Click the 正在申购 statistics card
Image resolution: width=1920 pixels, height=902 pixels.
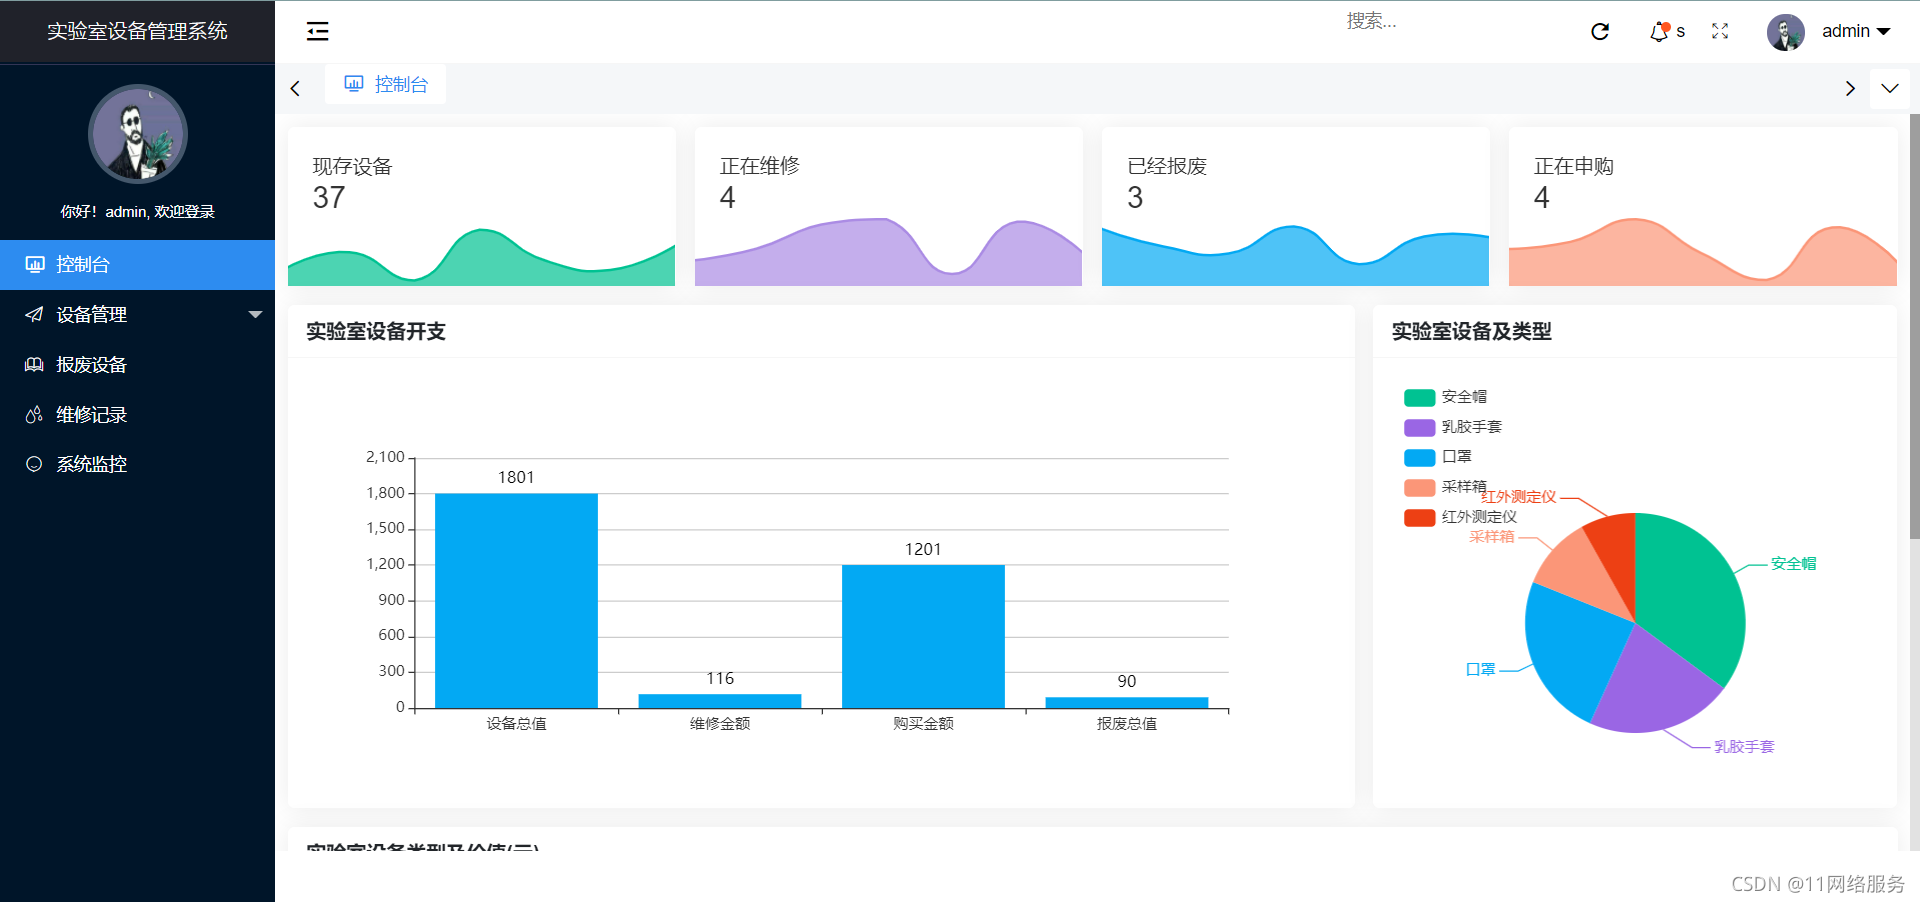pyautogui.click(x=1702, y=206)
